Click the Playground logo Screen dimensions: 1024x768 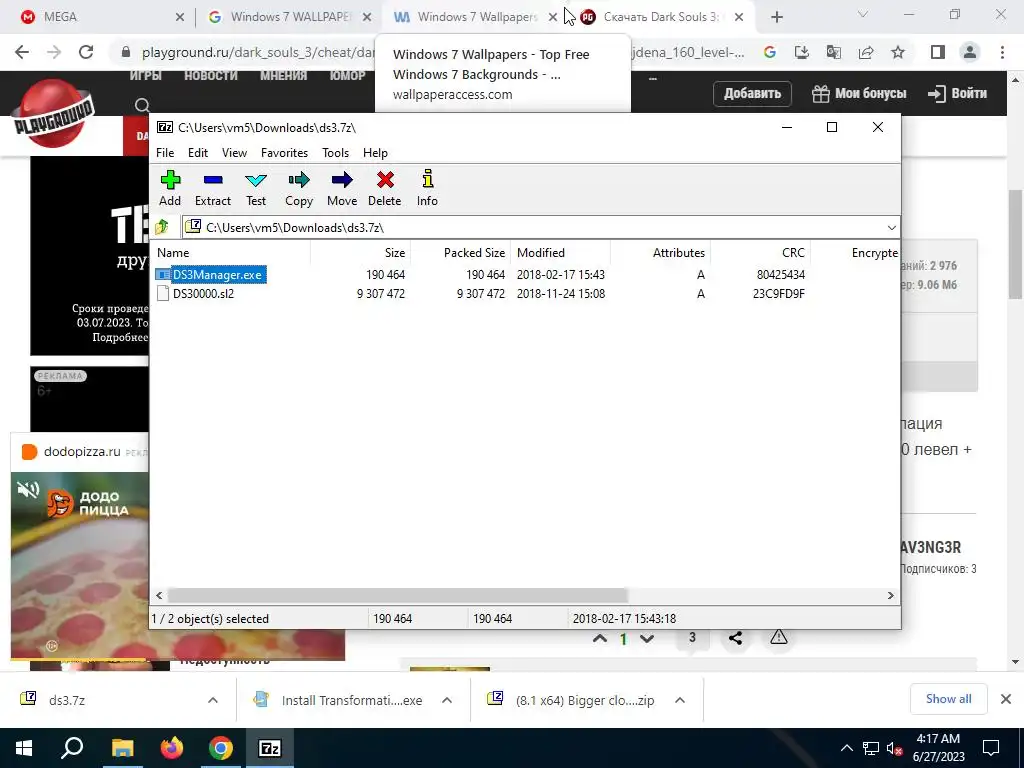click(x=54, y=114)
